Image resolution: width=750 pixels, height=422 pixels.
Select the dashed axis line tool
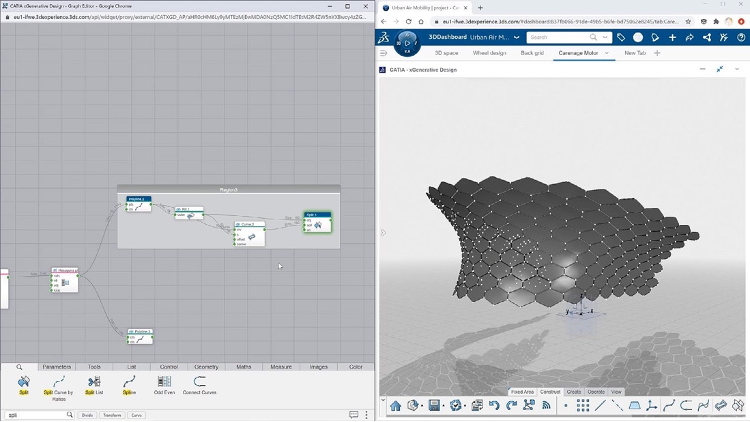tap(617, 406)
